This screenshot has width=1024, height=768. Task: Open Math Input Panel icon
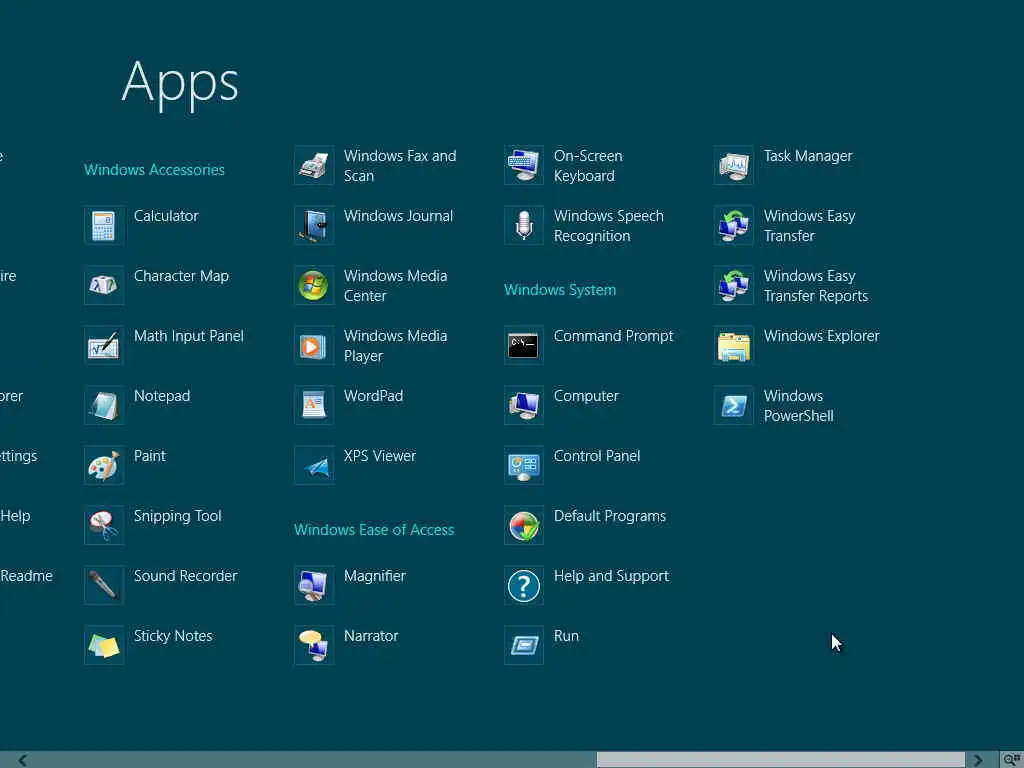(x=104, y=345)
